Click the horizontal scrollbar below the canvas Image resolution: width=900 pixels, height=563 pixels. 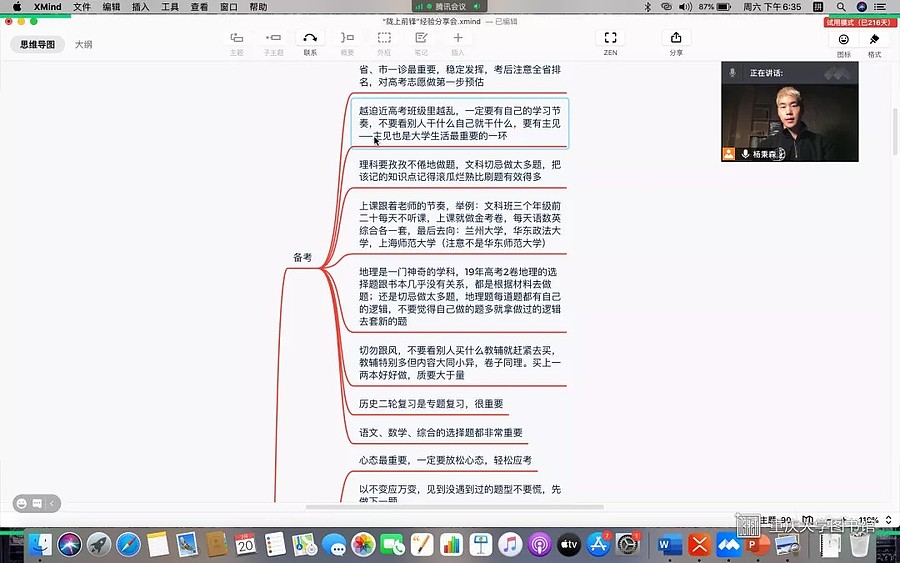[454, 507]
